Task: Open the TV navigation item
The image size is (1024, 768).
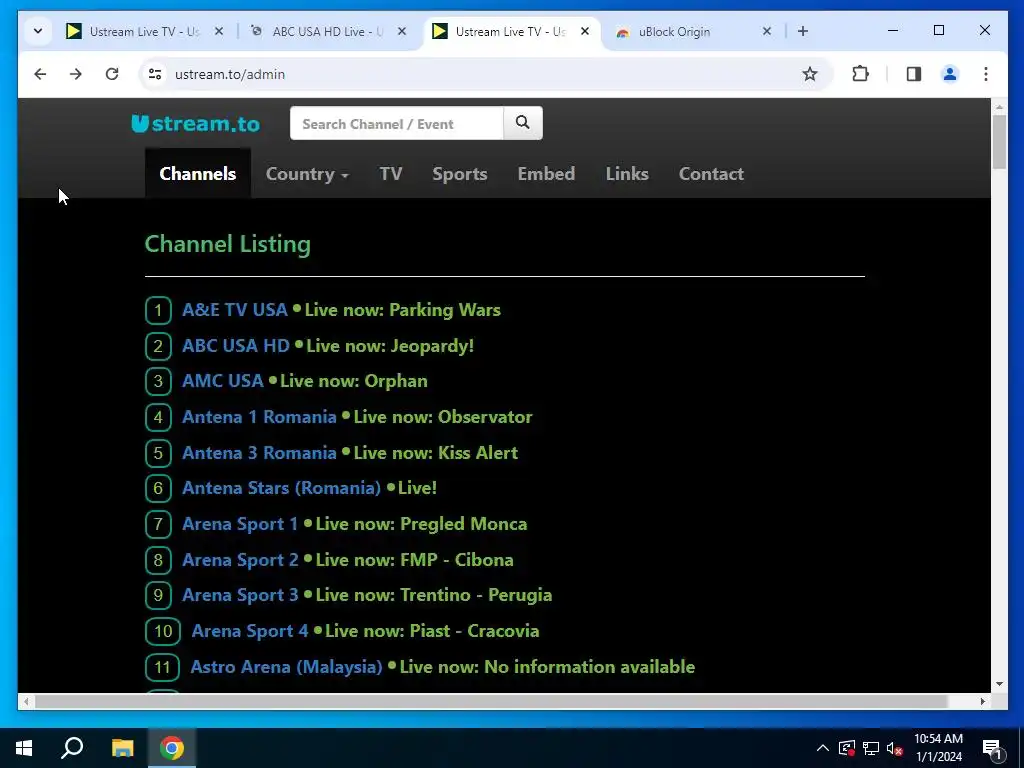Action: coord(391,174)
